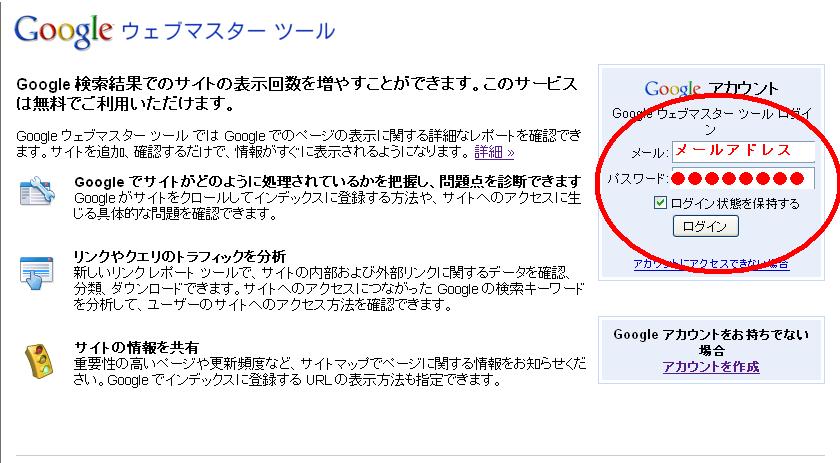Click the Google logo in account box
Image resolution: width=840 pixels, height=463 pixels.
673,88
